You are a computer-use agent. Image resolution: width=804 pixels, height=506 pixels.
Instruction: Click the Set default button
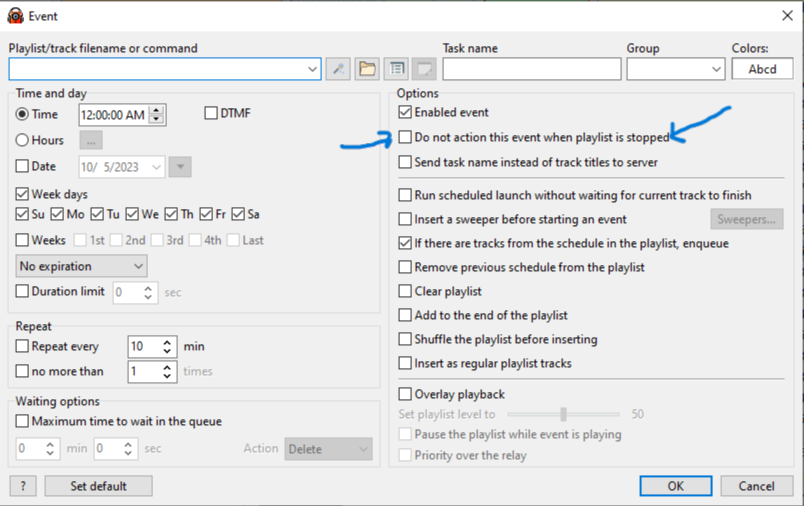click(x=98, y=486)
